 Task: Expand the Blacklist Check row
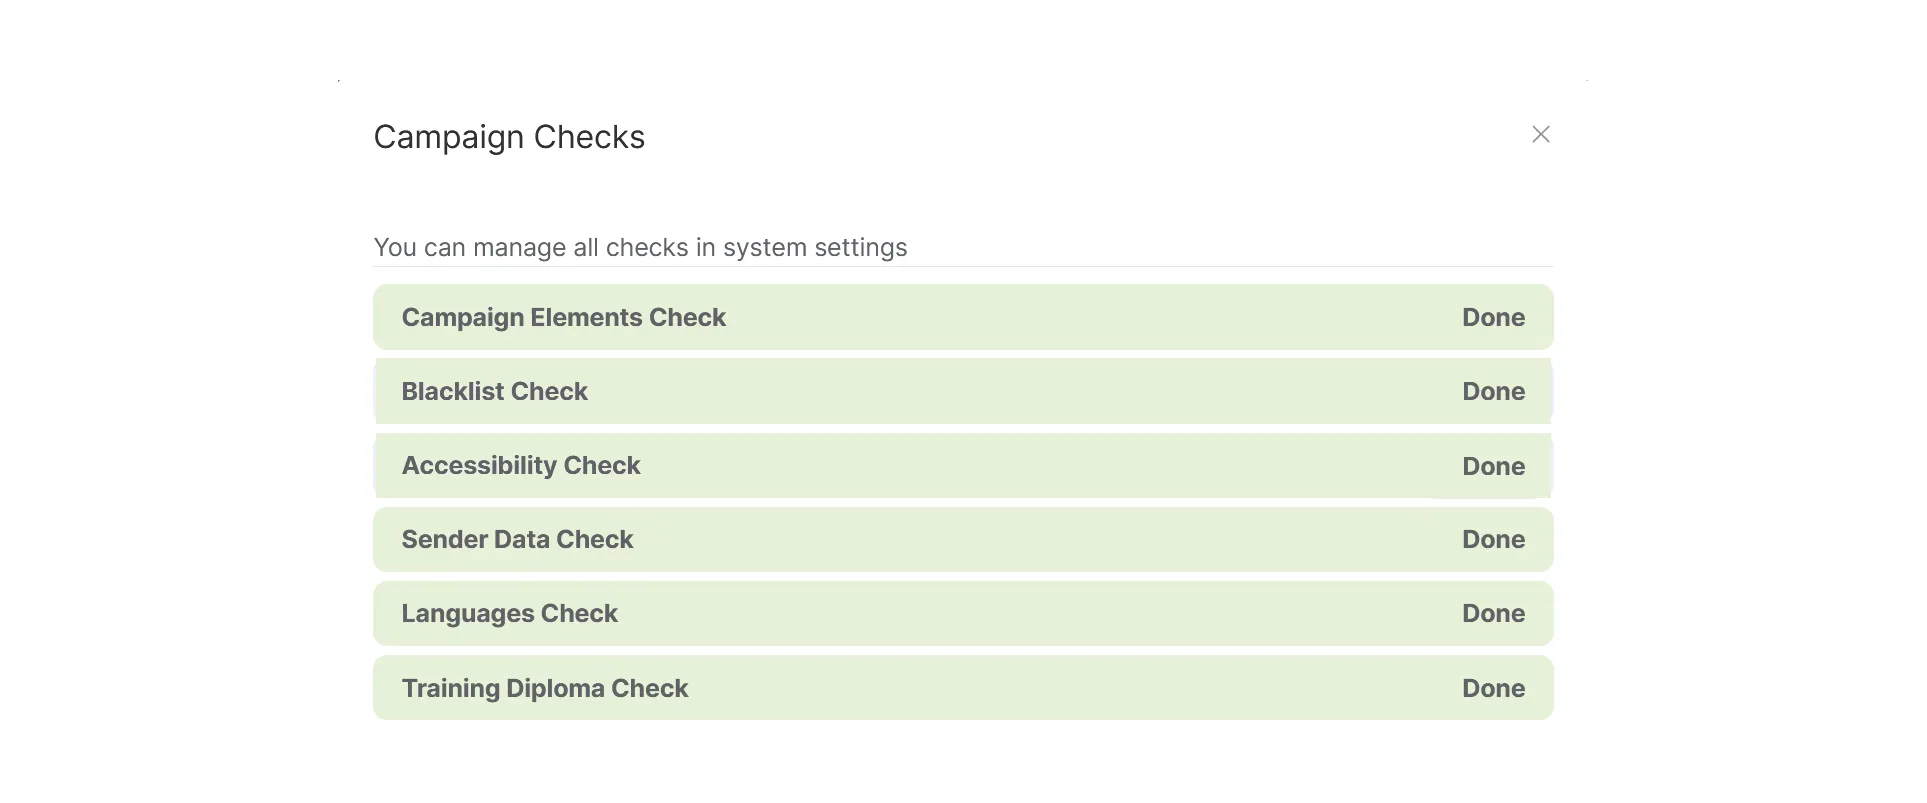963,391
